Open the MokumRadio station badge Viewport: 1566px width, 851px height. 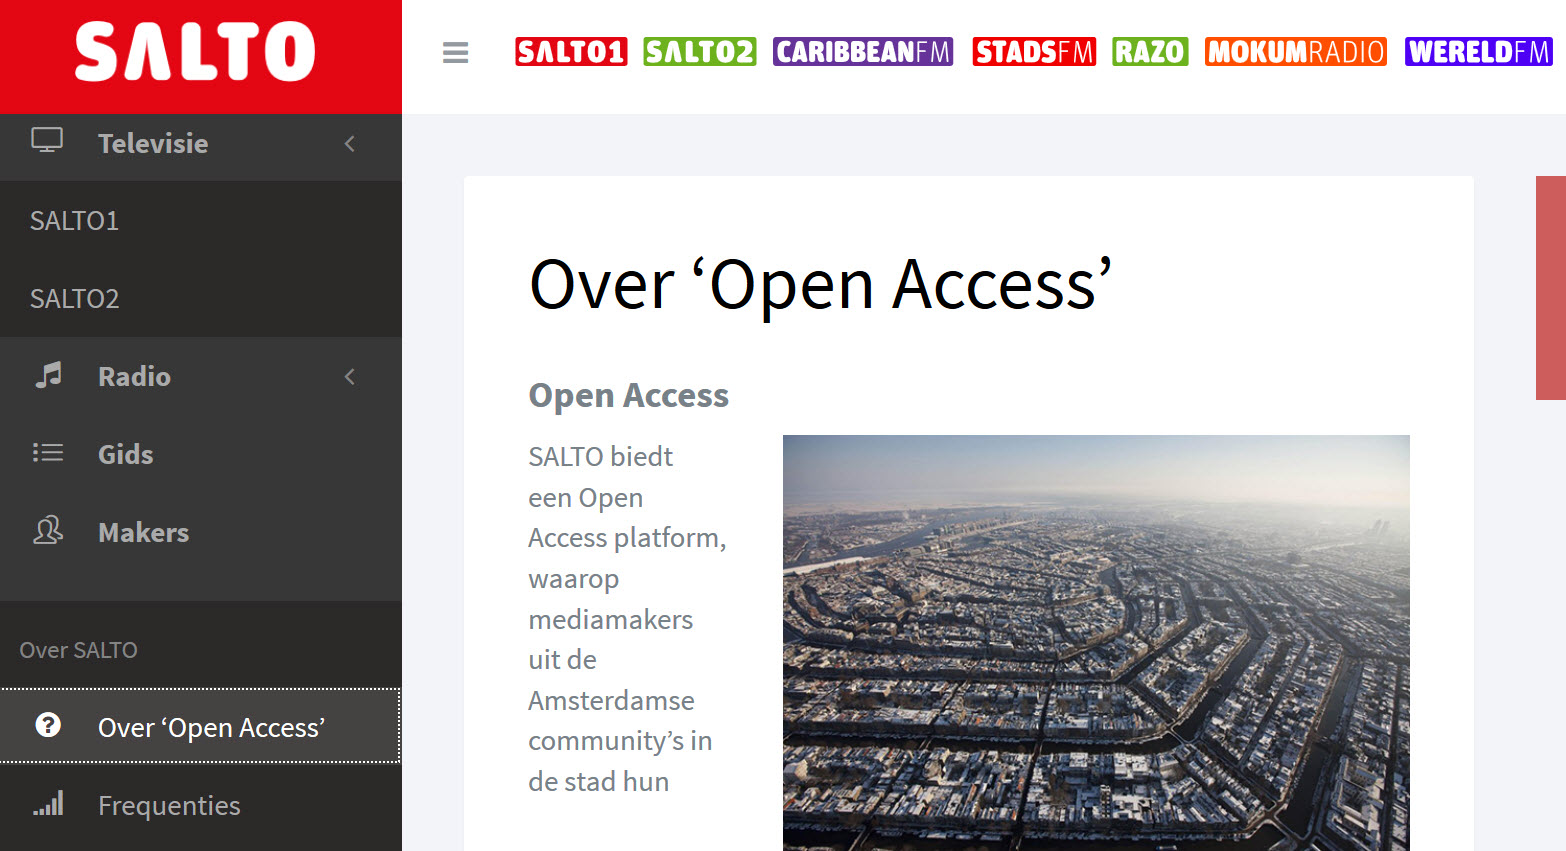click(x=1296, y=52)
